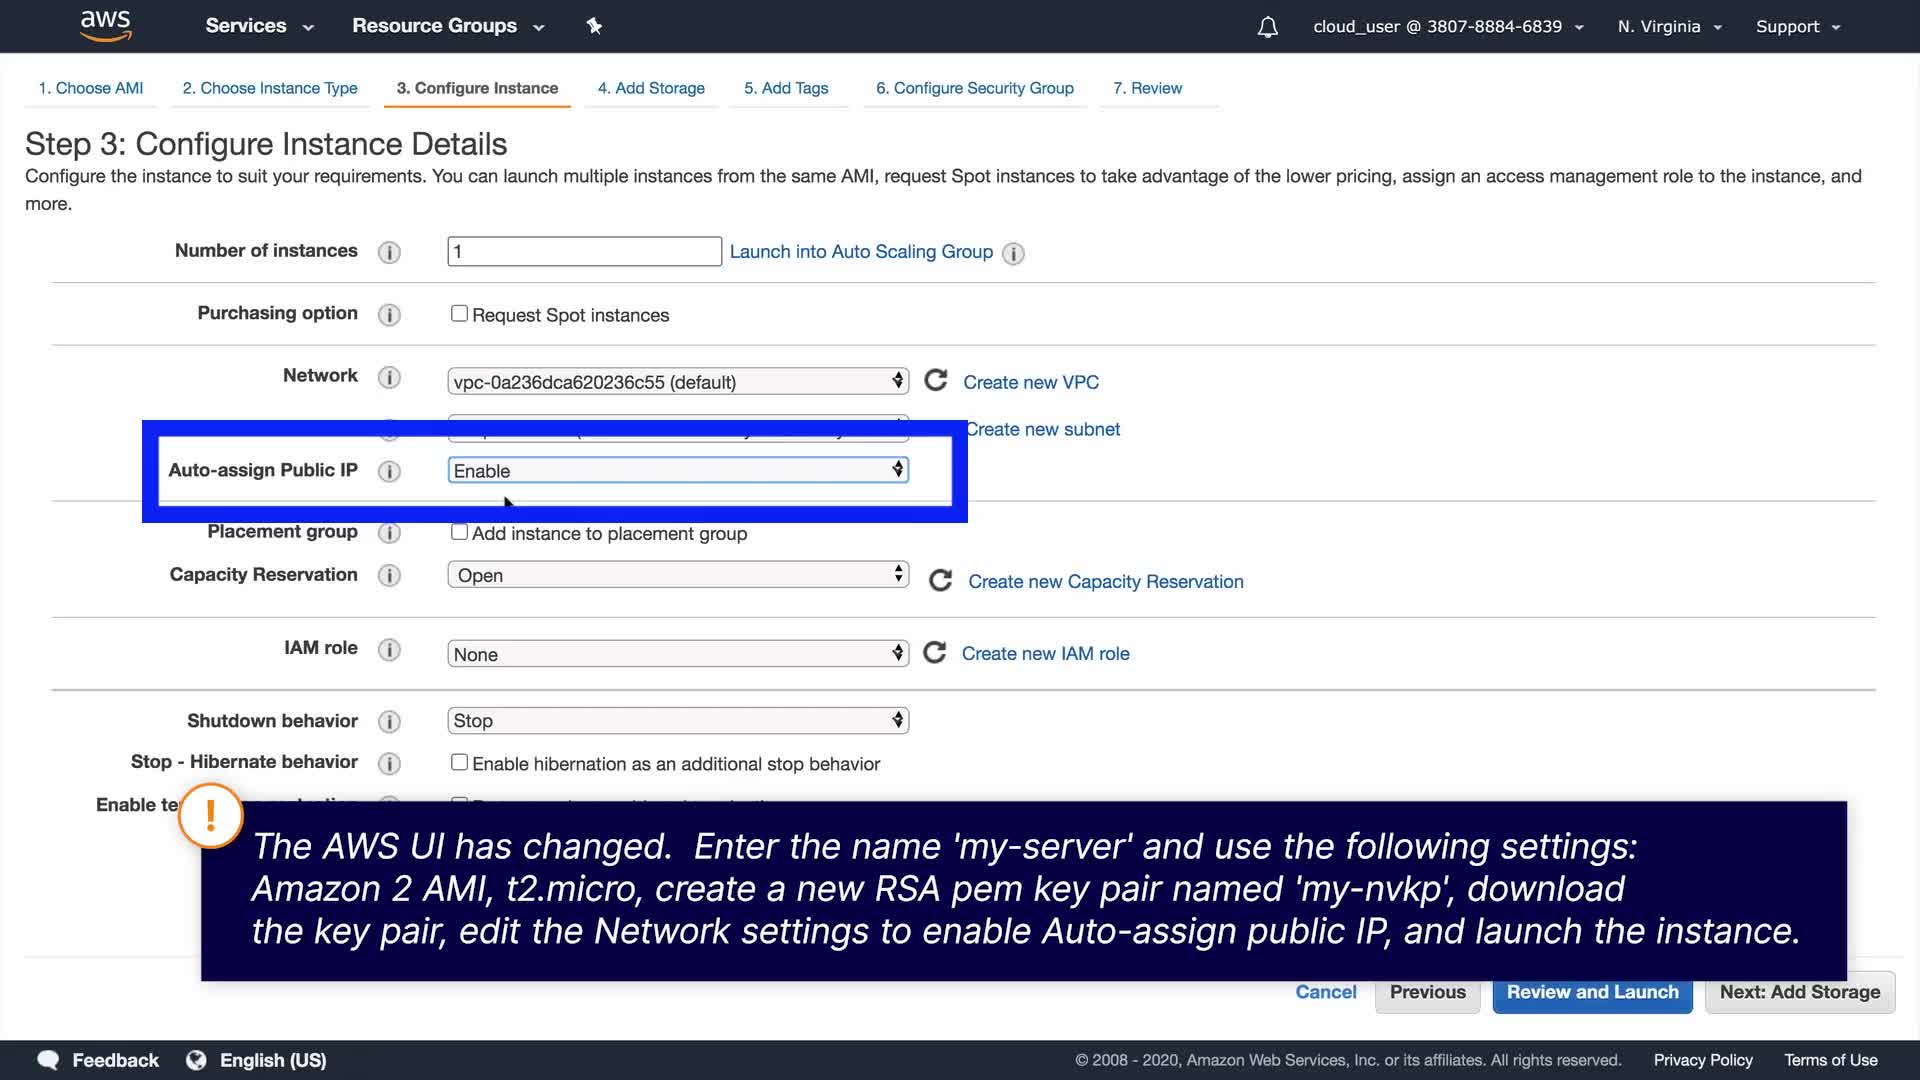
Task: Click the pin shortcut icon in header
Action: 594,26
